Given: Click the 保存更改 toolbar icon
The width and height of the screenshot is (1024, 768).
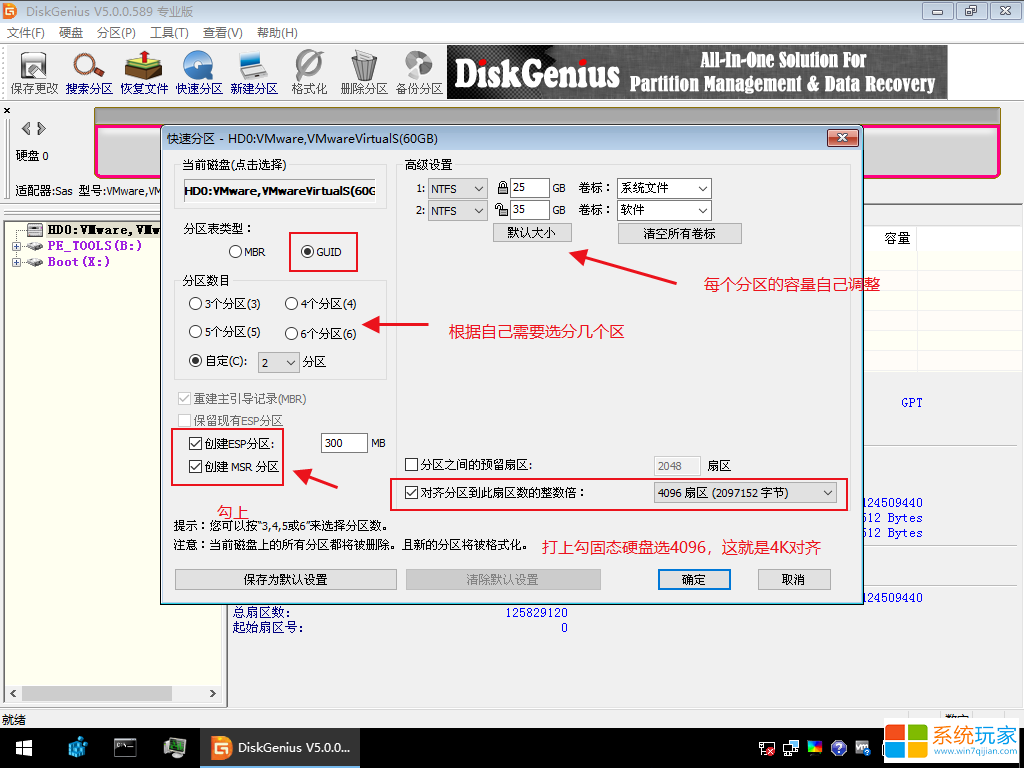Looking at the screenshot, I should tap(34, 72).
